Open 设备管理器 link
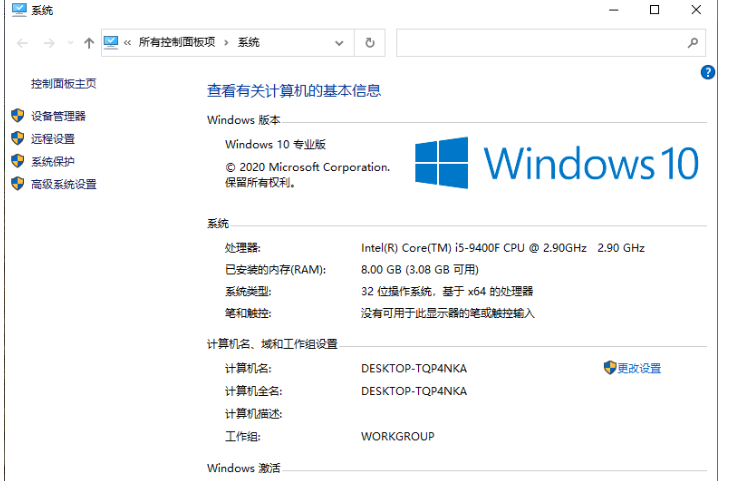Viewport: 731px width, 481px height. click(x=58, y=116)
